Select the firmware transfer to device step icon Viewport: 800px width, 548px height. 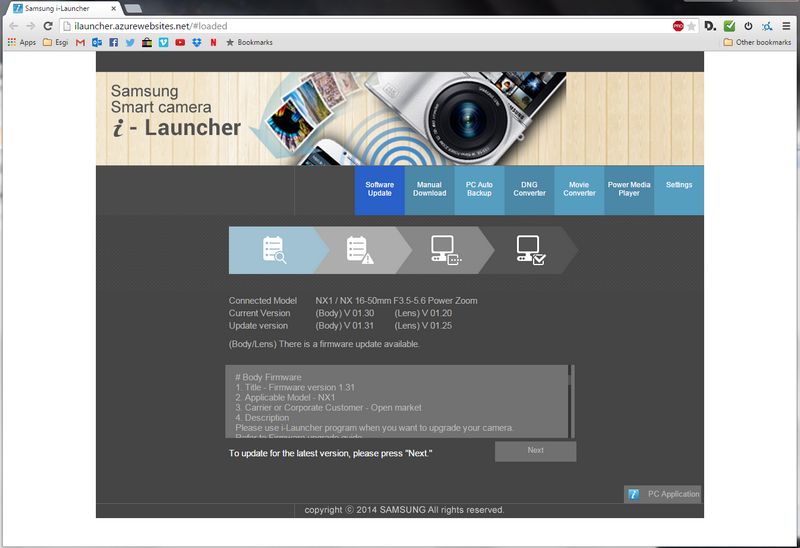point(445,250)
